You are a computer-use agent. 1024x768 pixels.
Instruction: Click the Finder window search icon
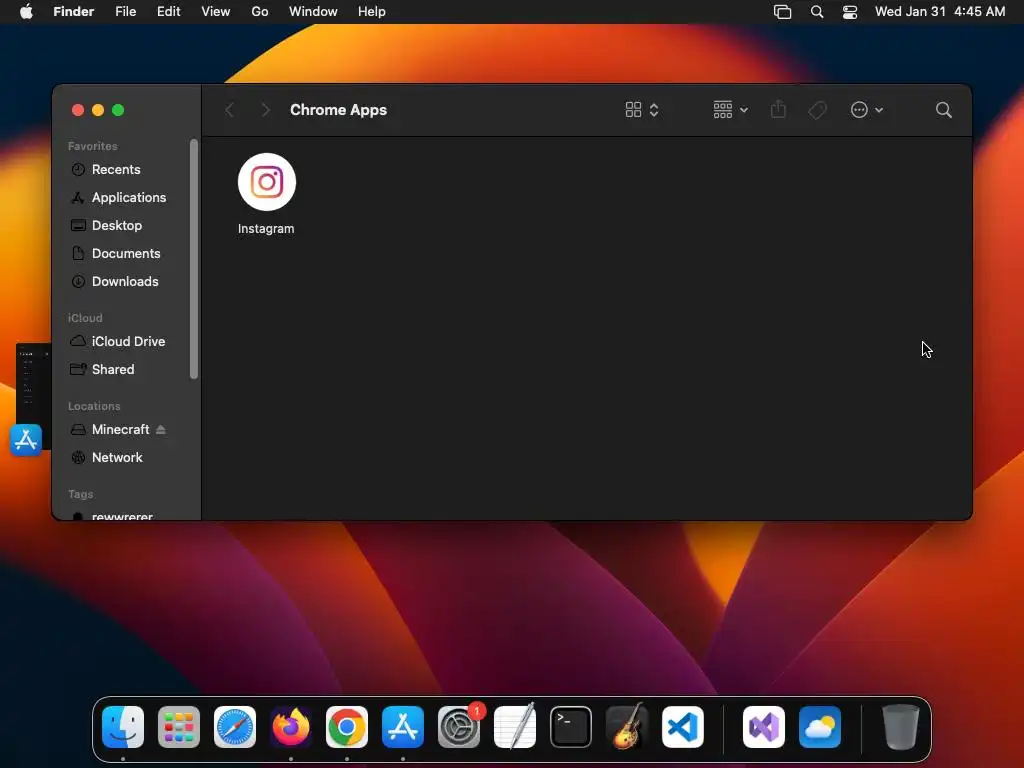tap(943, 110)
